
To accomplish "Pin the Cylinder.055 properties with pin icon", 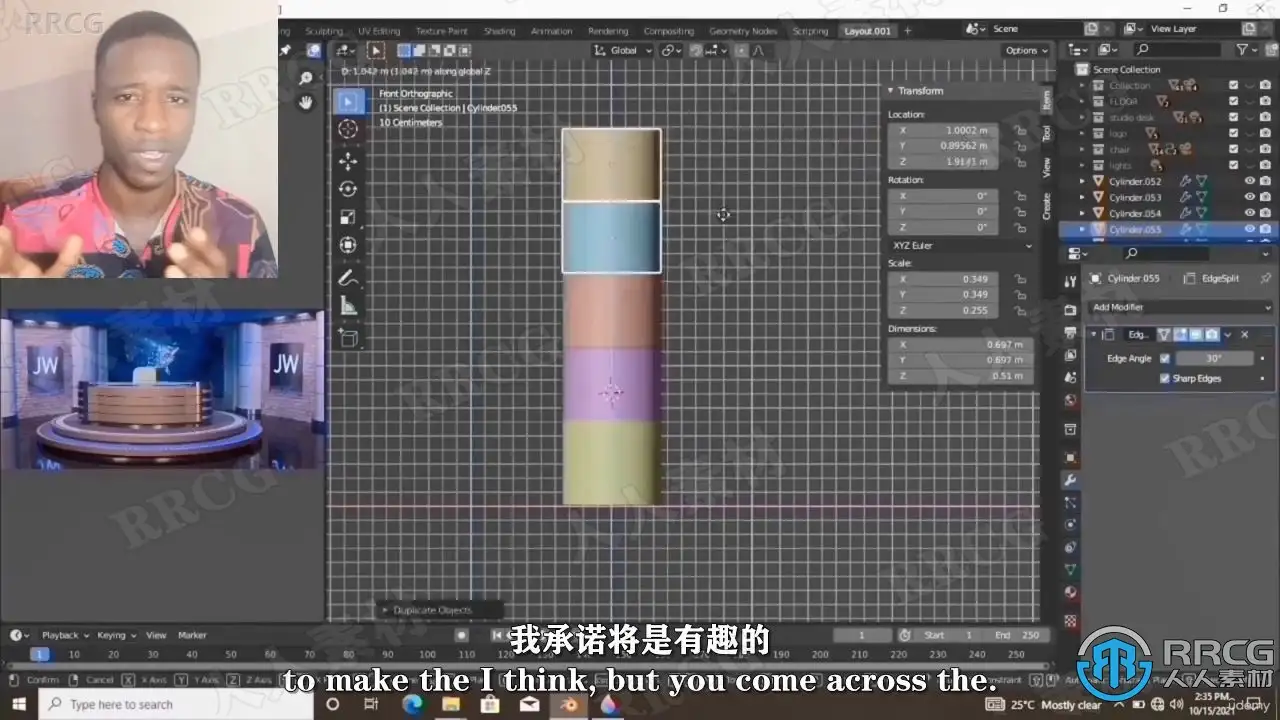I will [x=1266, y=278].
